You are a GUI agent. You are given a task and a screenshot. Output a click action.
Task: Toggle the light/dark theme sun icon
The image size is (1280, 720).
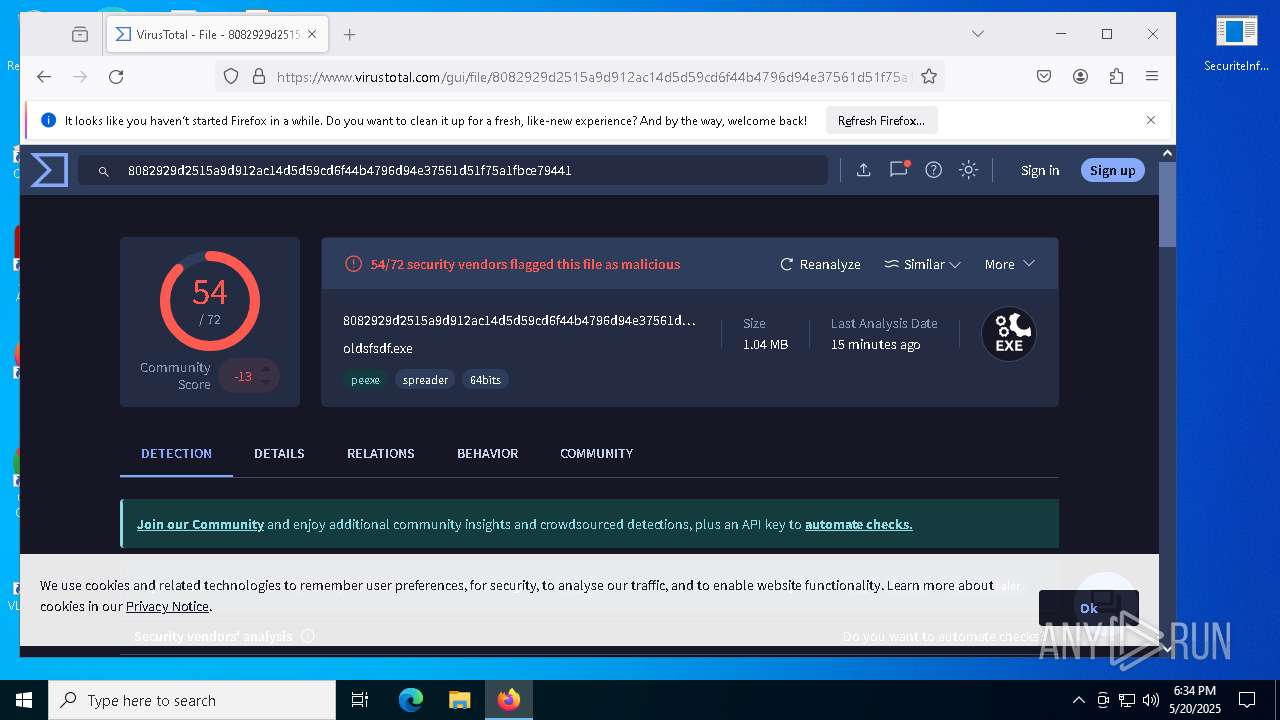click(x=968, y=170)
